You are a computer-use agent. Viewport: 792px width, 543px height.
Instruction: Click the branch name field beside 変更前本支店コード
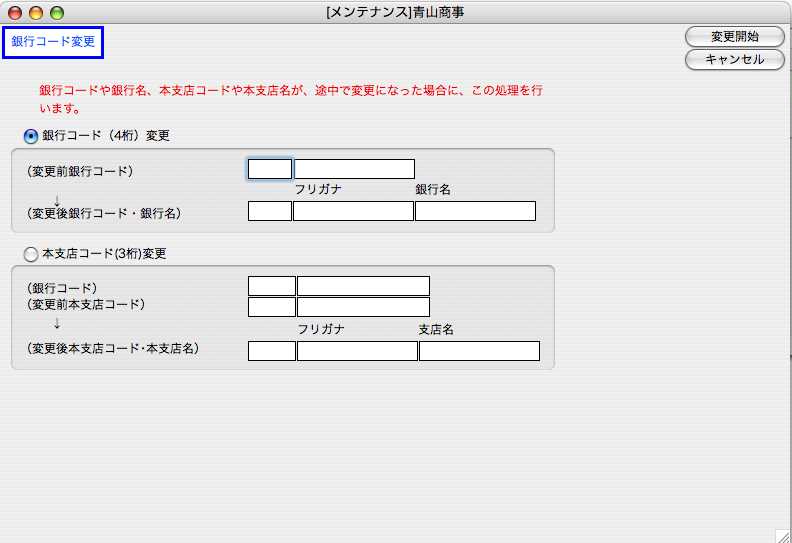(363, 307)
